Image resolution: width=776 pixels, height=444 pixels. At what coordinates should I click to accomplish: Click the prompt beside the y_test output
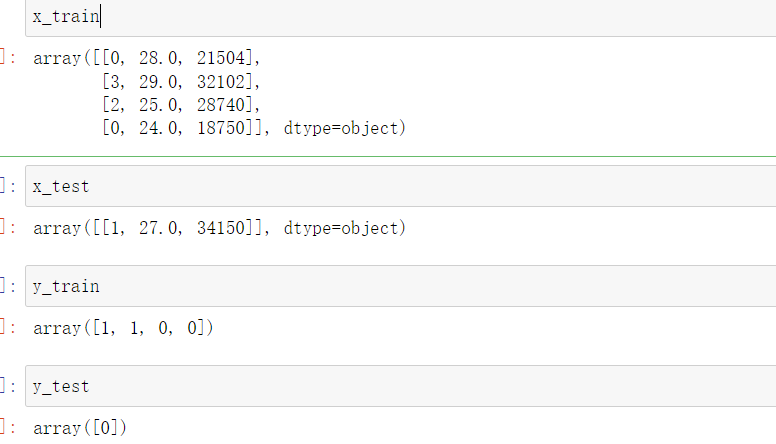pos(7,428)
